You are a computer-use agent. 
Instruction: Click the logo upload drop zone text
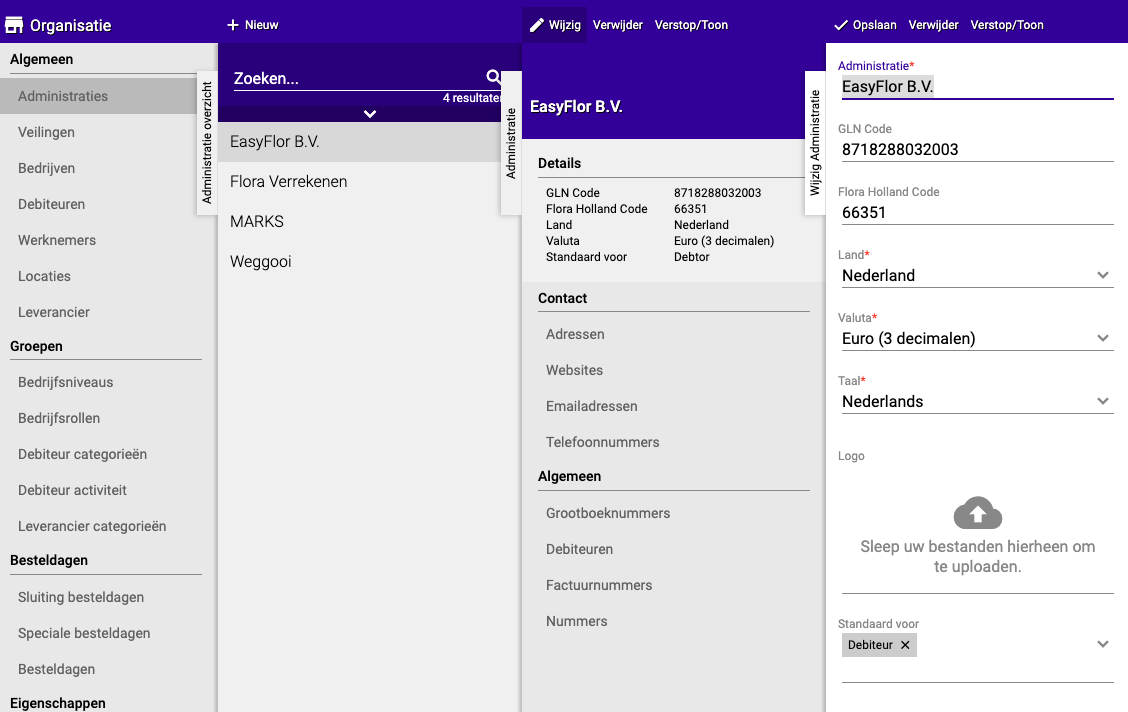pos(978,557)
